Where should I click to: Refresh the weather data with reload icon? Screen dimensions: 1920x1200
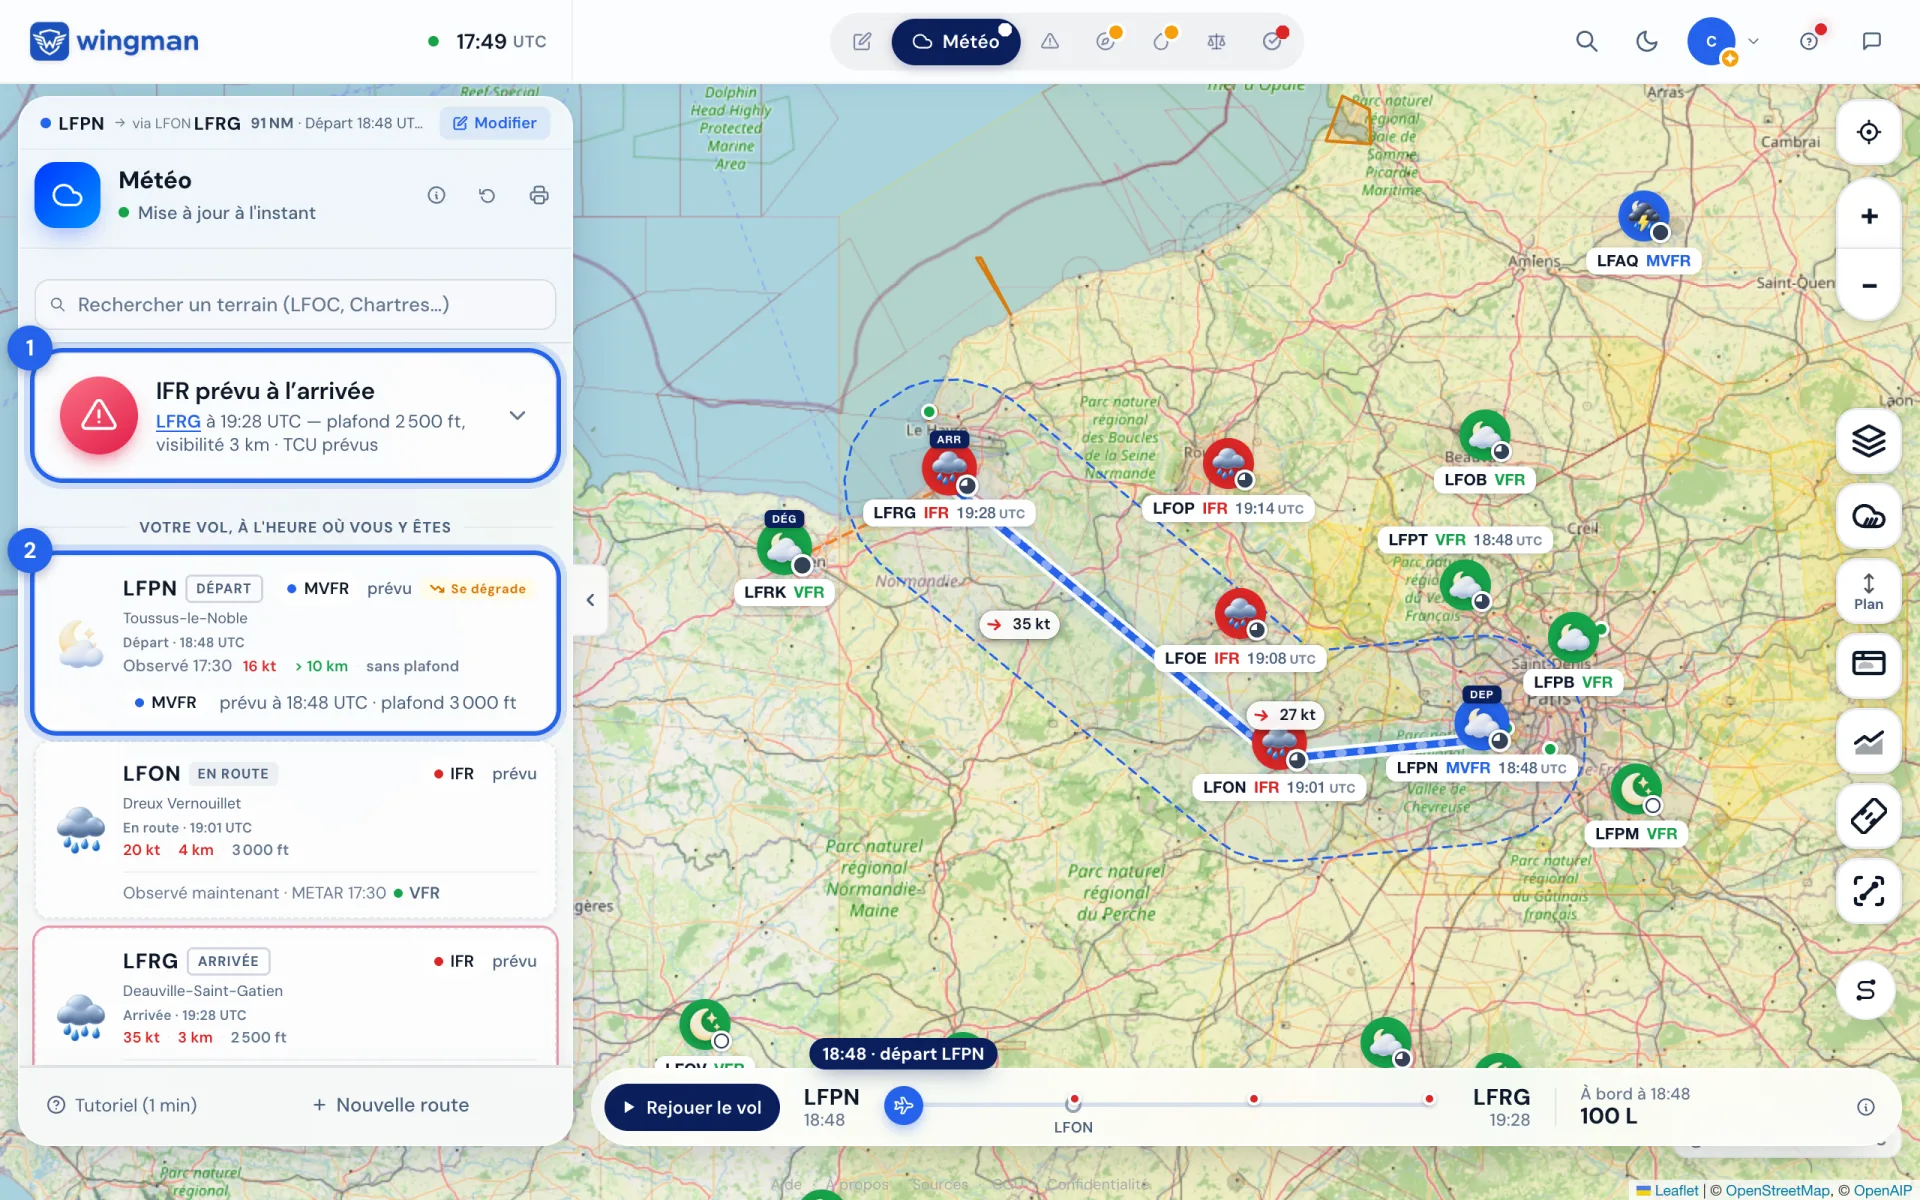tap(487, 195)
